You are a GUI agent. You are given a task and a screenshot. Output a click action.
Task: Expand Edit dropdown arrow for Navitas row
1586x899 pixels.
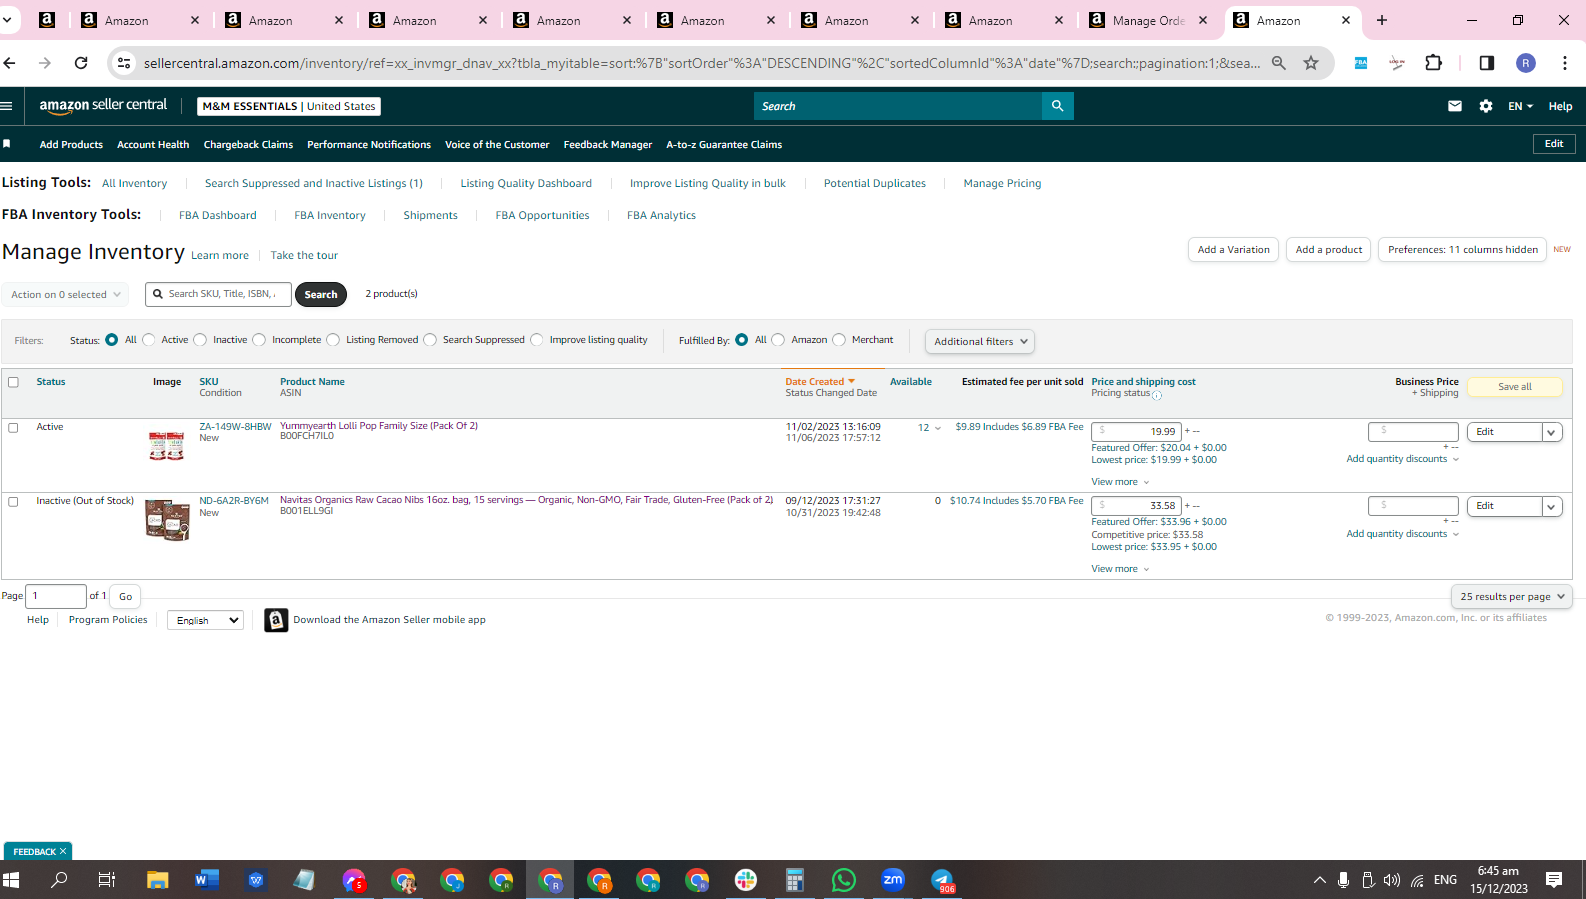1551,507
